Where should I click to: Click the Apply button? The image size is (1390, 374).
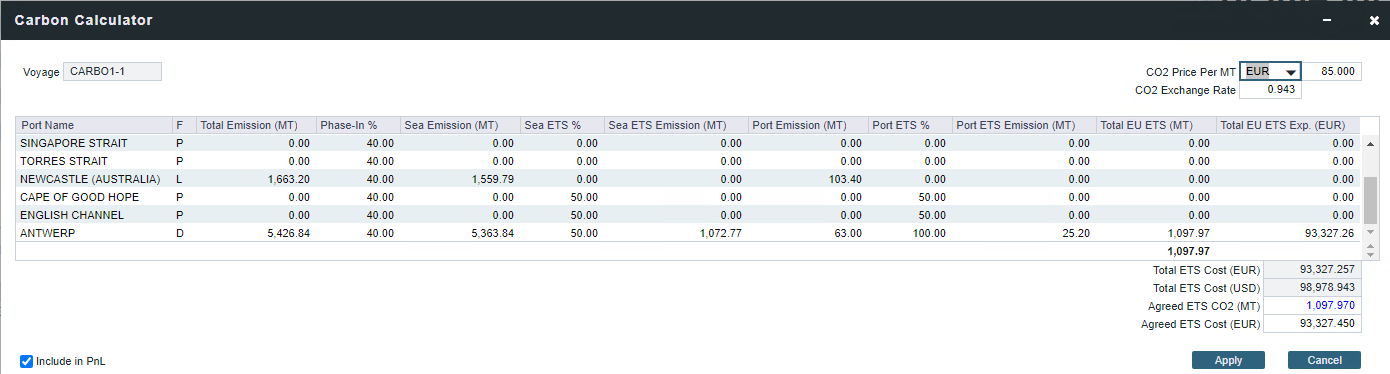1228,360
